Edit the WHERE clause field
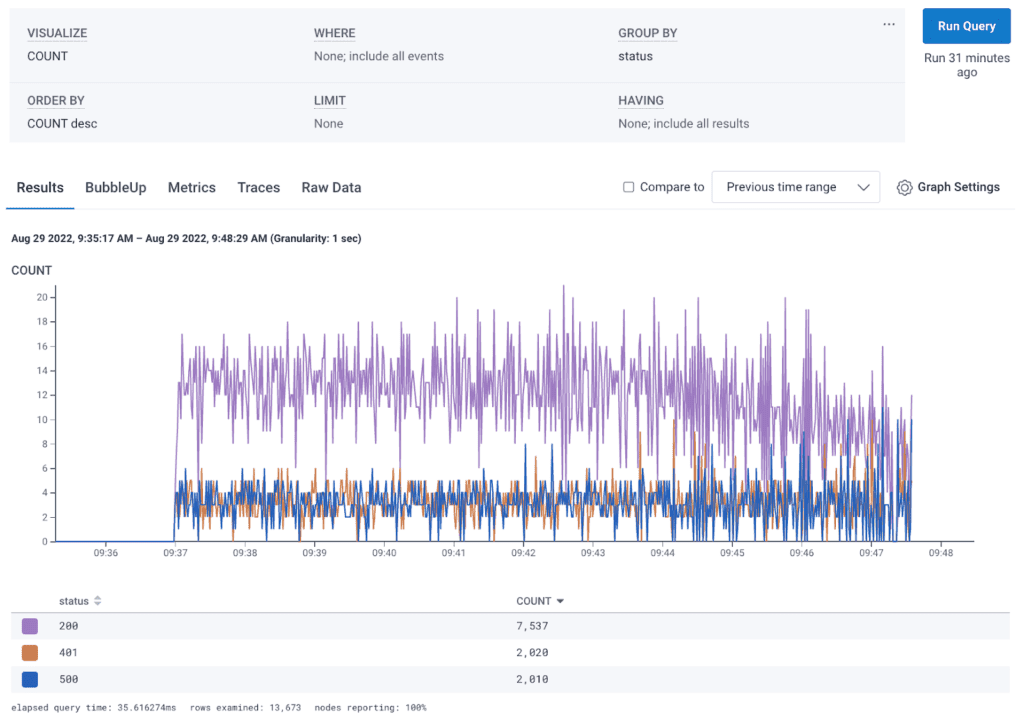Viewport: 1024px width, 713px height. 378,56
